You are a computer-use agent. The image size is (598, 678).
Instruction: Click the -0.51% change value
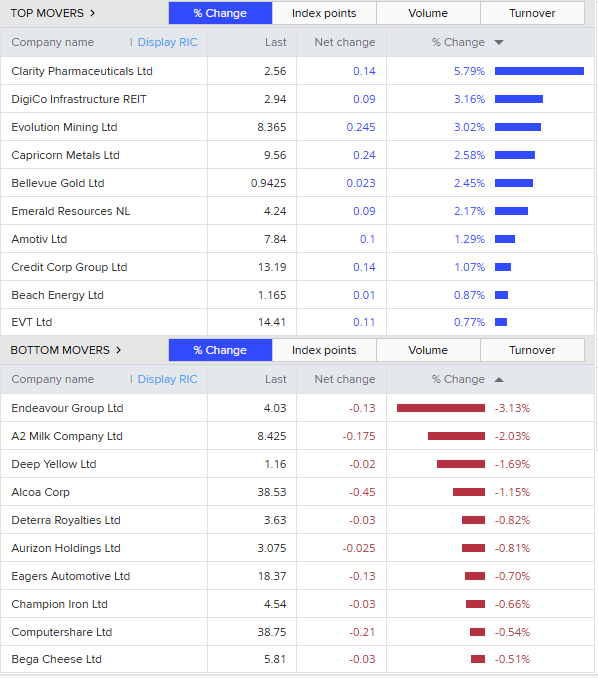pyautogui.click(x=512, y=659)
